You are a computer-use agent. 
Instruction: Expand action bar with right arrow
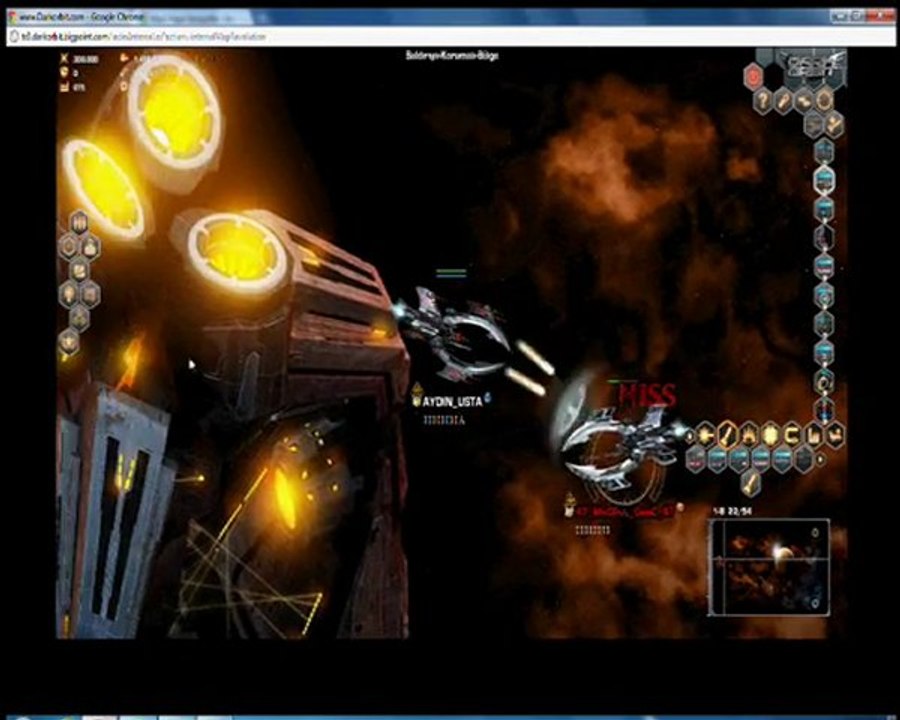click(821, 460)
